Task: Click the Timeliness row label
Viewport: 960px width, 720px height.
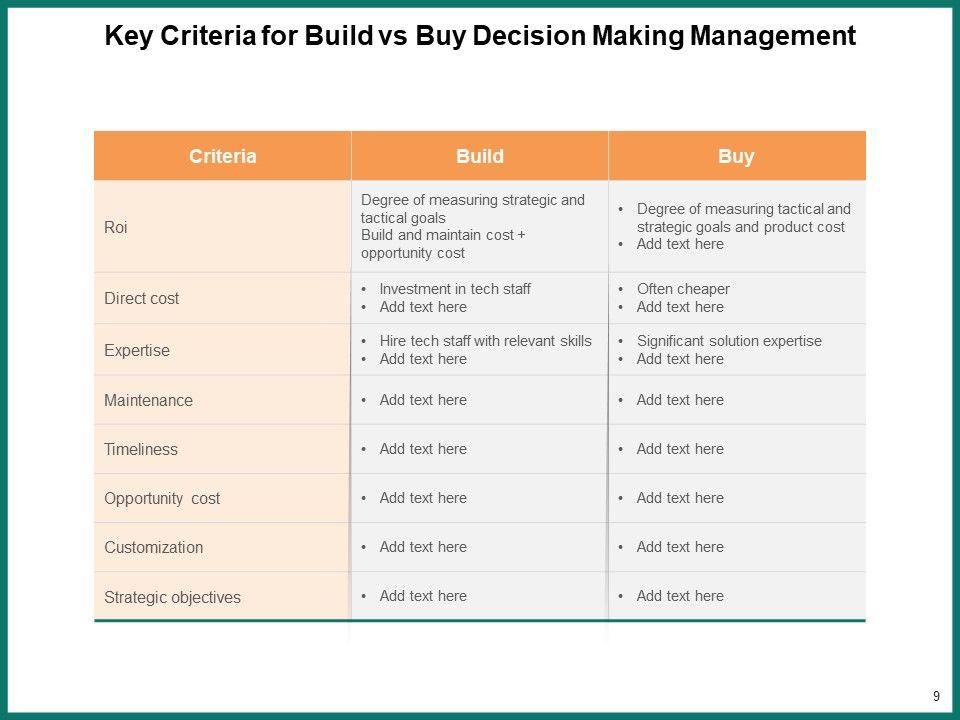Action: tap(141, 449)
